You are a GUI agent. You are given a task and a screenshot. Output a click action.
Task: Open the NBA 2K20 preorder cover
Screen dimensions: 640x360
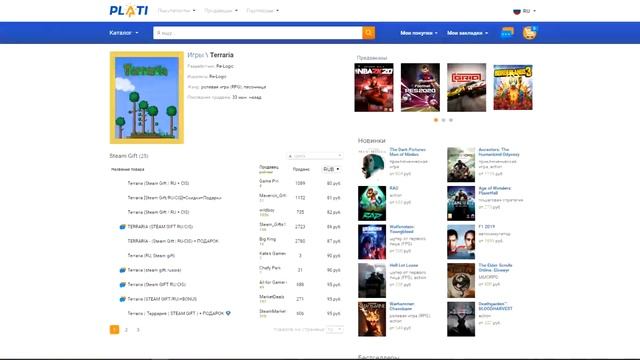[x=374, y=87]
